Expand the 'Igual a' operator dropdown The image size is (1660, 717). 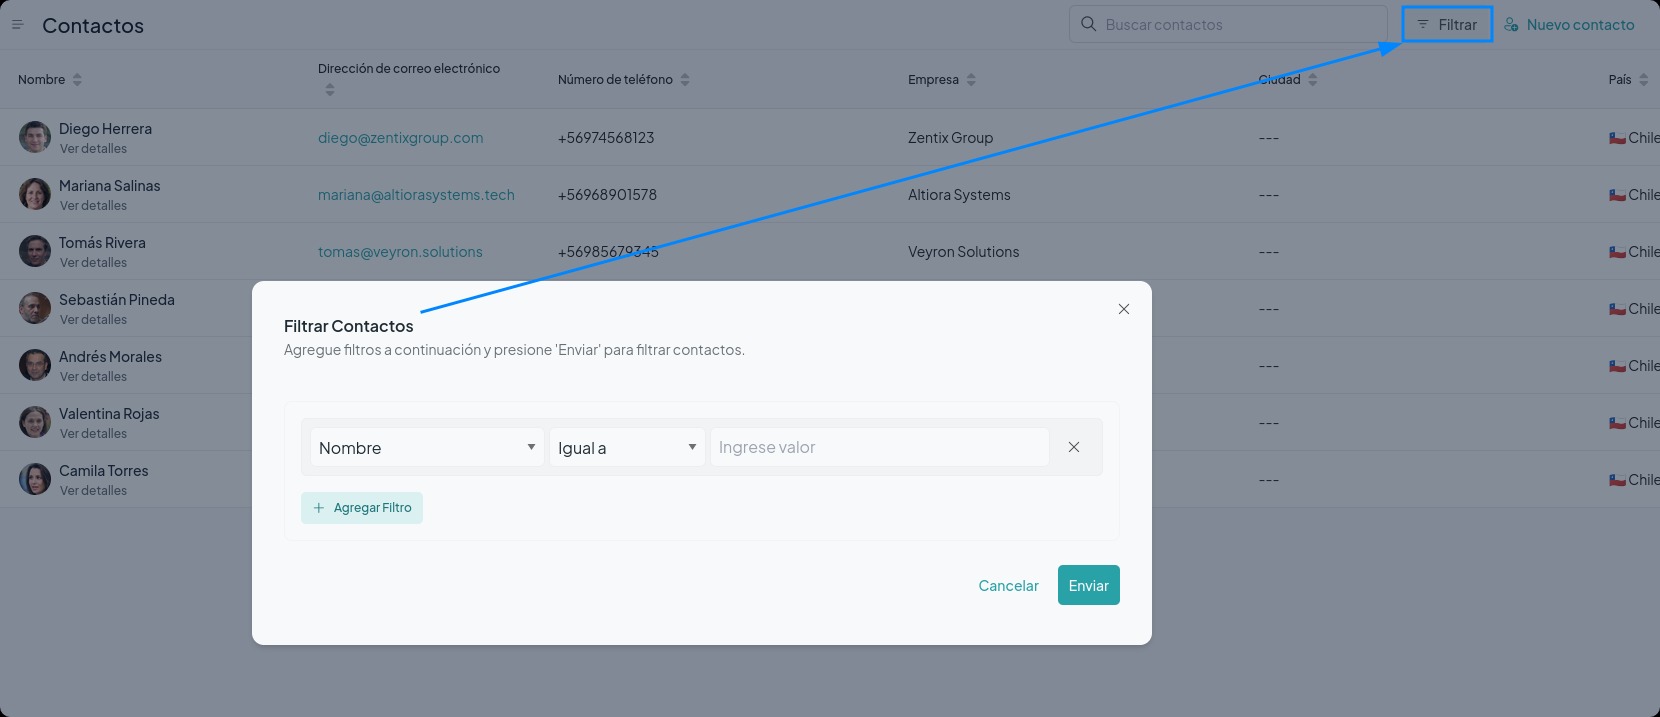pyautogui.click(x=627, y=447)
